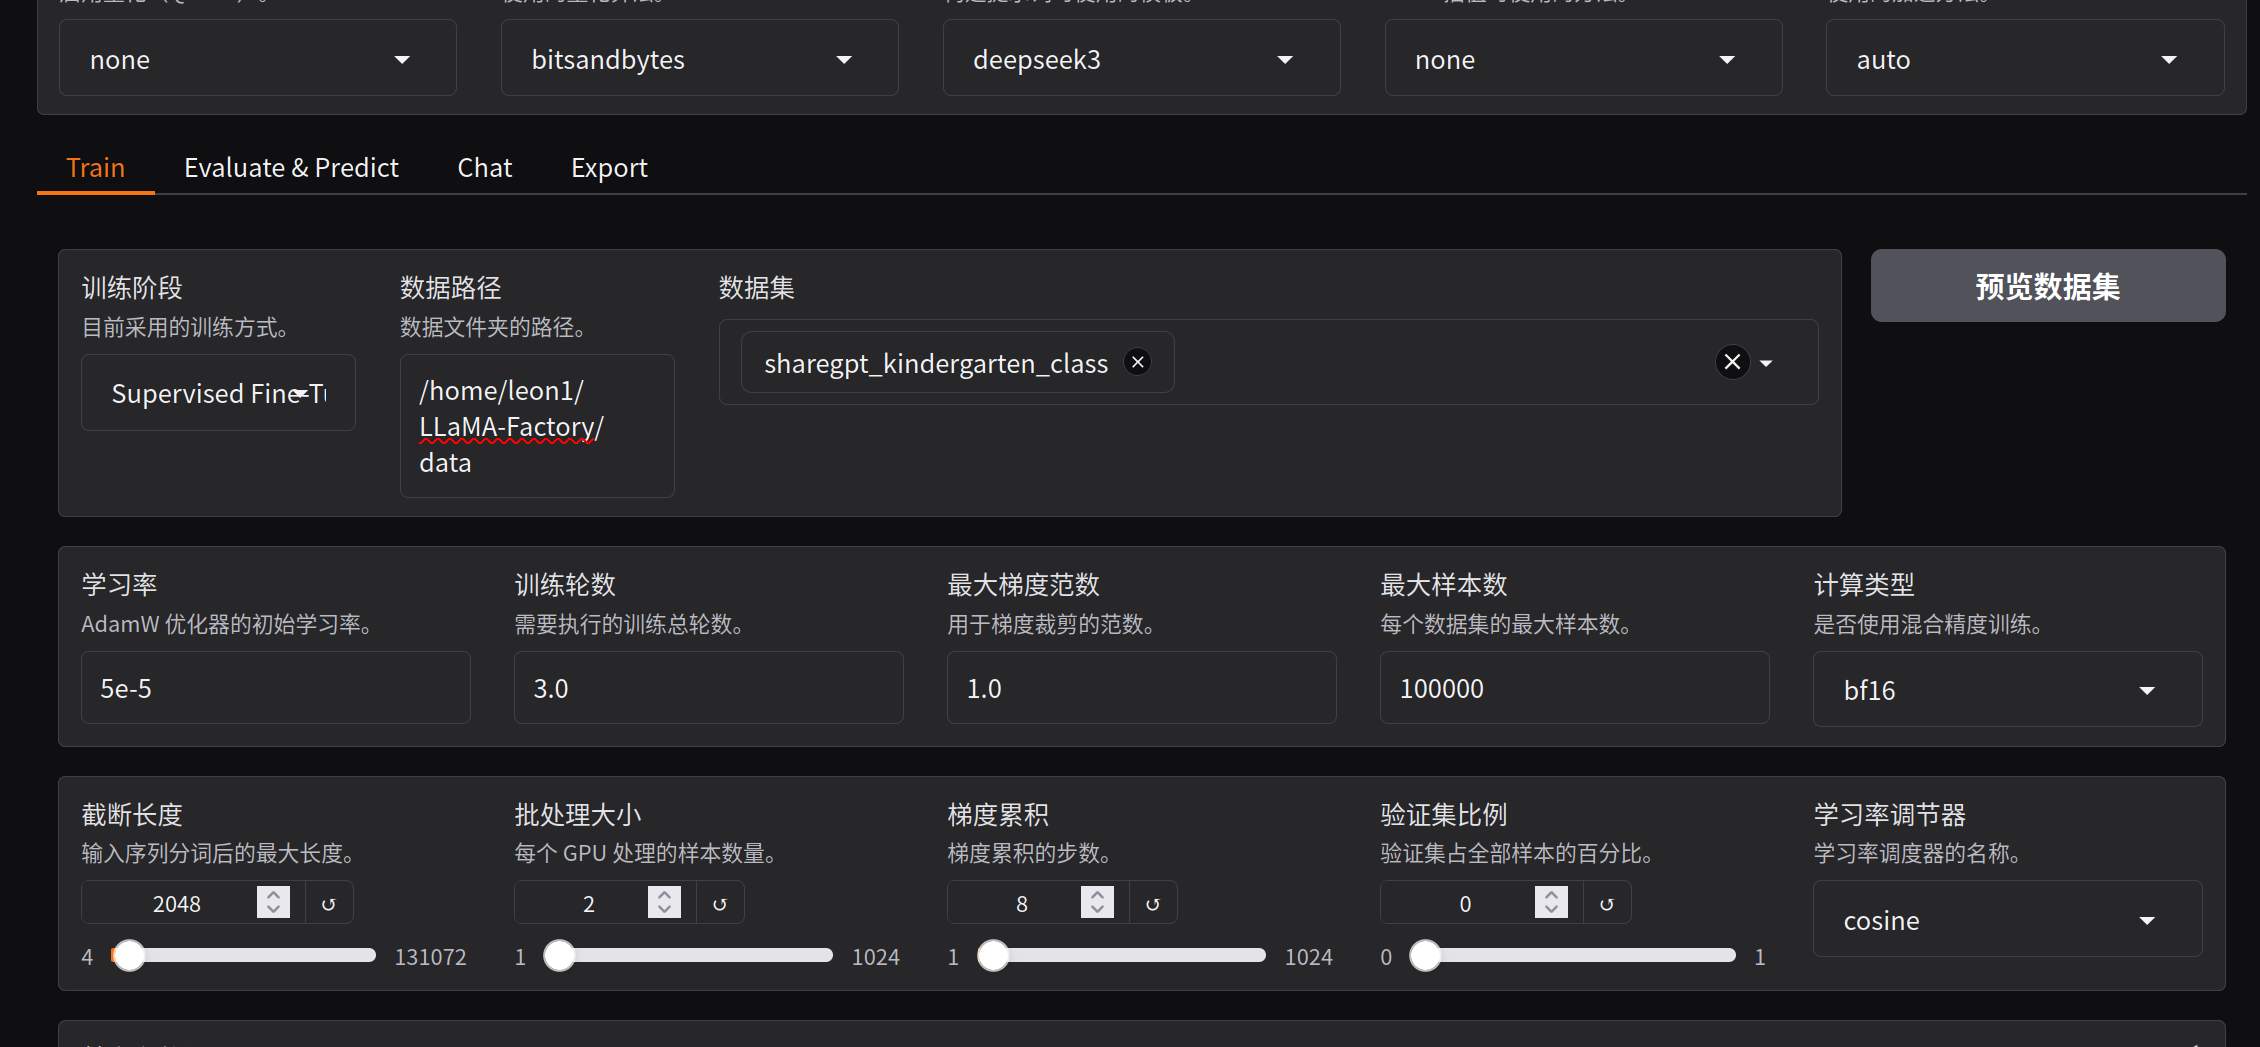
Task: Open the 计算类型 bf16 dropdown
Action: pos(2006,690)
